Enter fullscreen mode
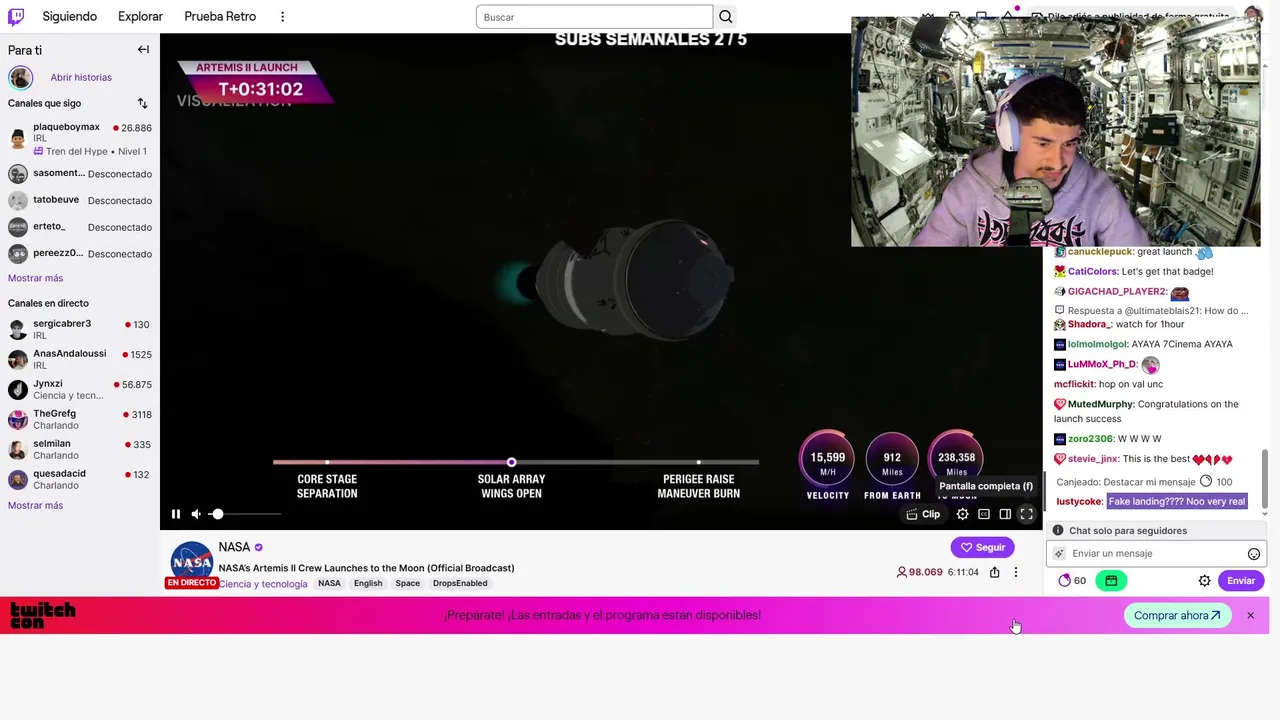The image size is (1280, 720). click(1026, 514)
